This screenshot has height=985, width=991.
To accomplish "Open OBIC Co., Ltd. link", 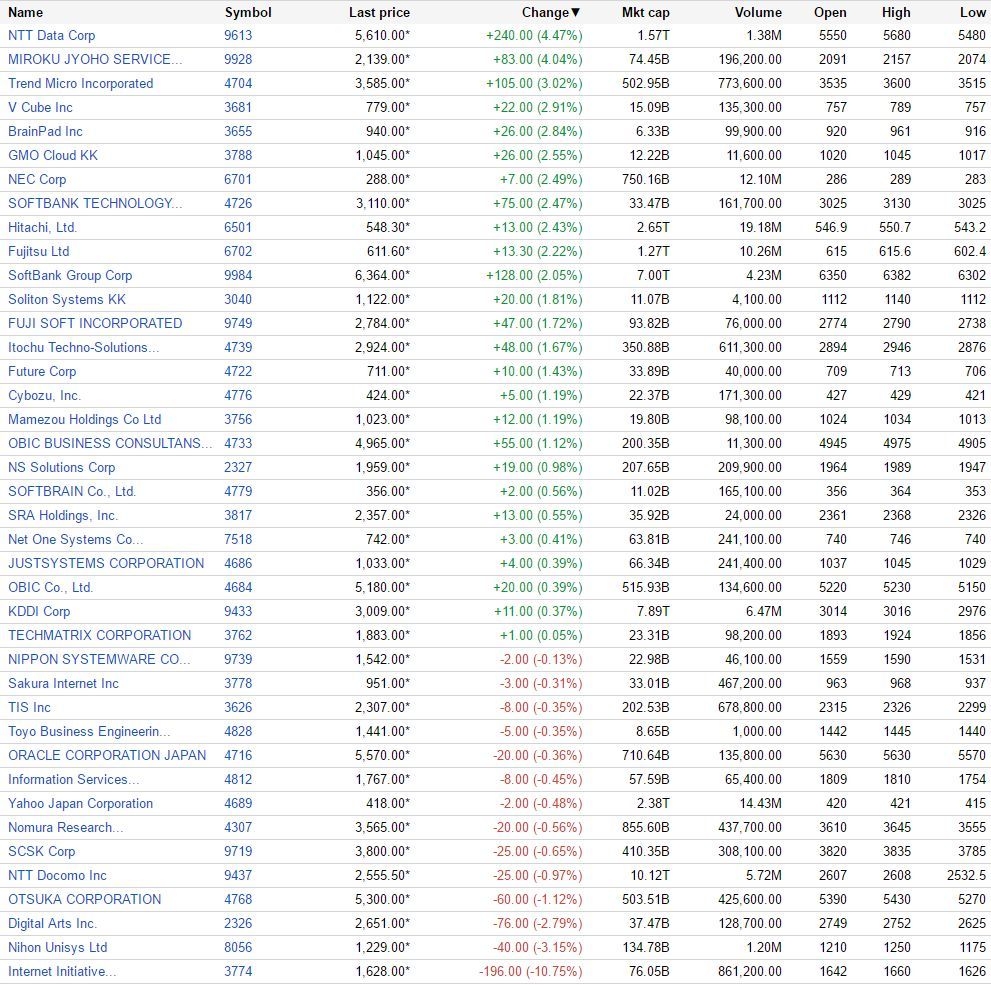I will point(50,588).
